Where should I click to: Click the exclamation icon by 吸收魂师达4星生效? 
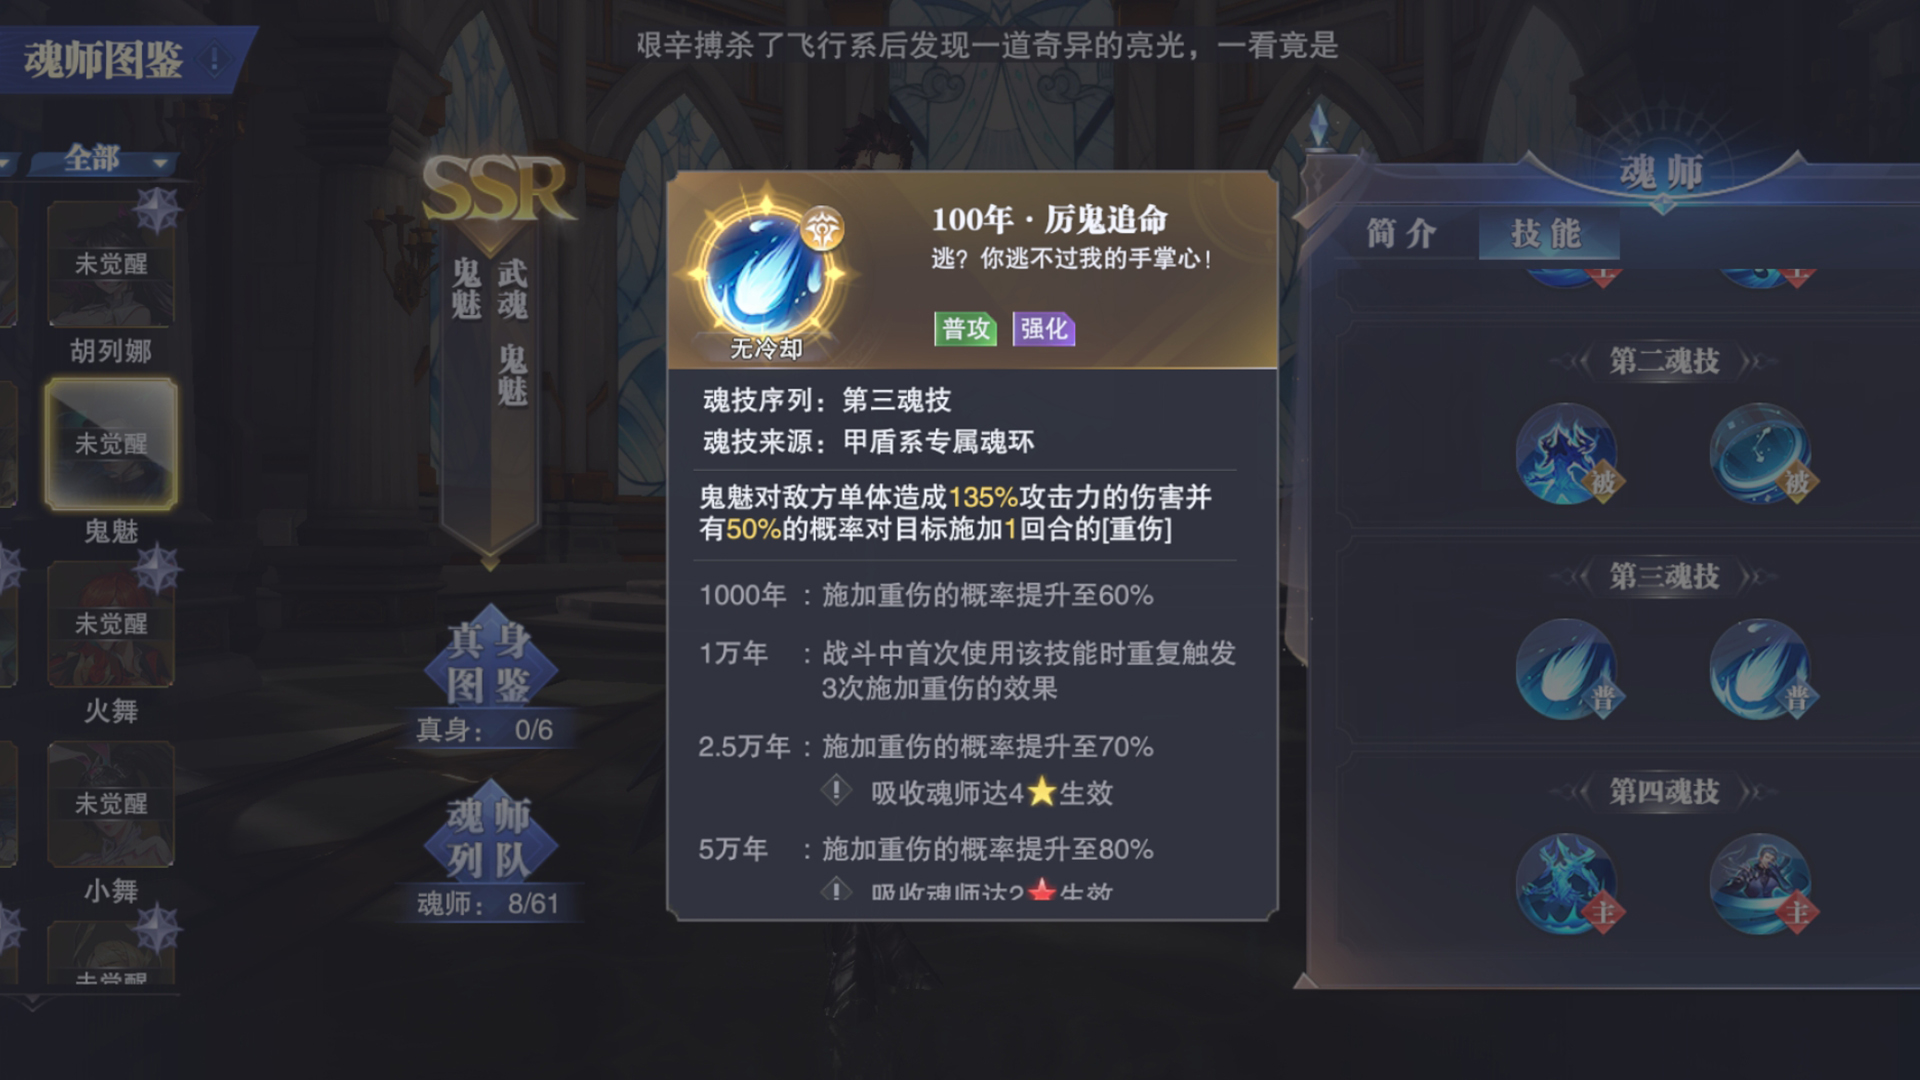coord(836,791)
